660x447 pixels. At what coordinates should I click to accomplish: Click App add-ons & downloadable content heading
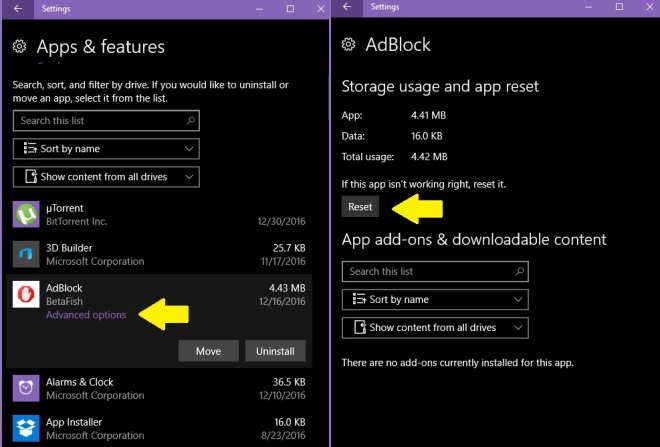pos(474,239)
